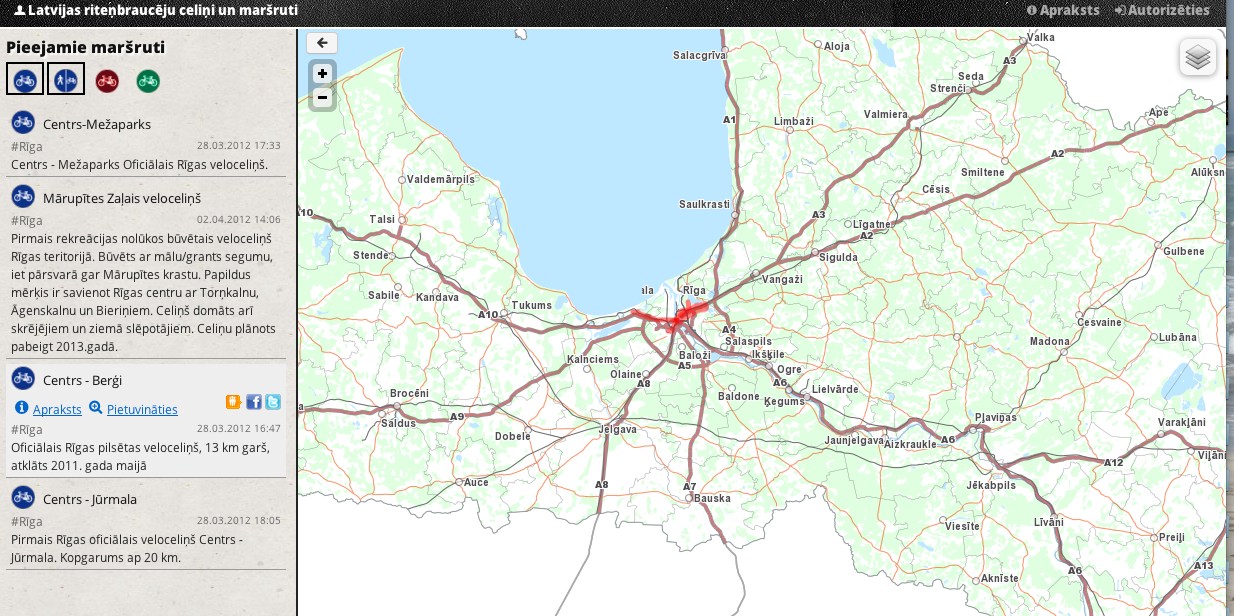Expand the Mārupītes Zaļais veloceliņš route entry

point(122,198)
